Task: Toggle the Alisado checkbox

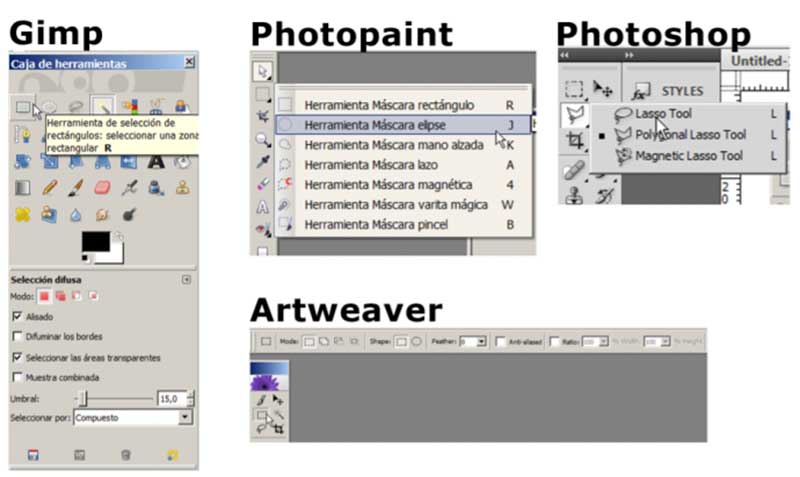Action: click(17, 316)
